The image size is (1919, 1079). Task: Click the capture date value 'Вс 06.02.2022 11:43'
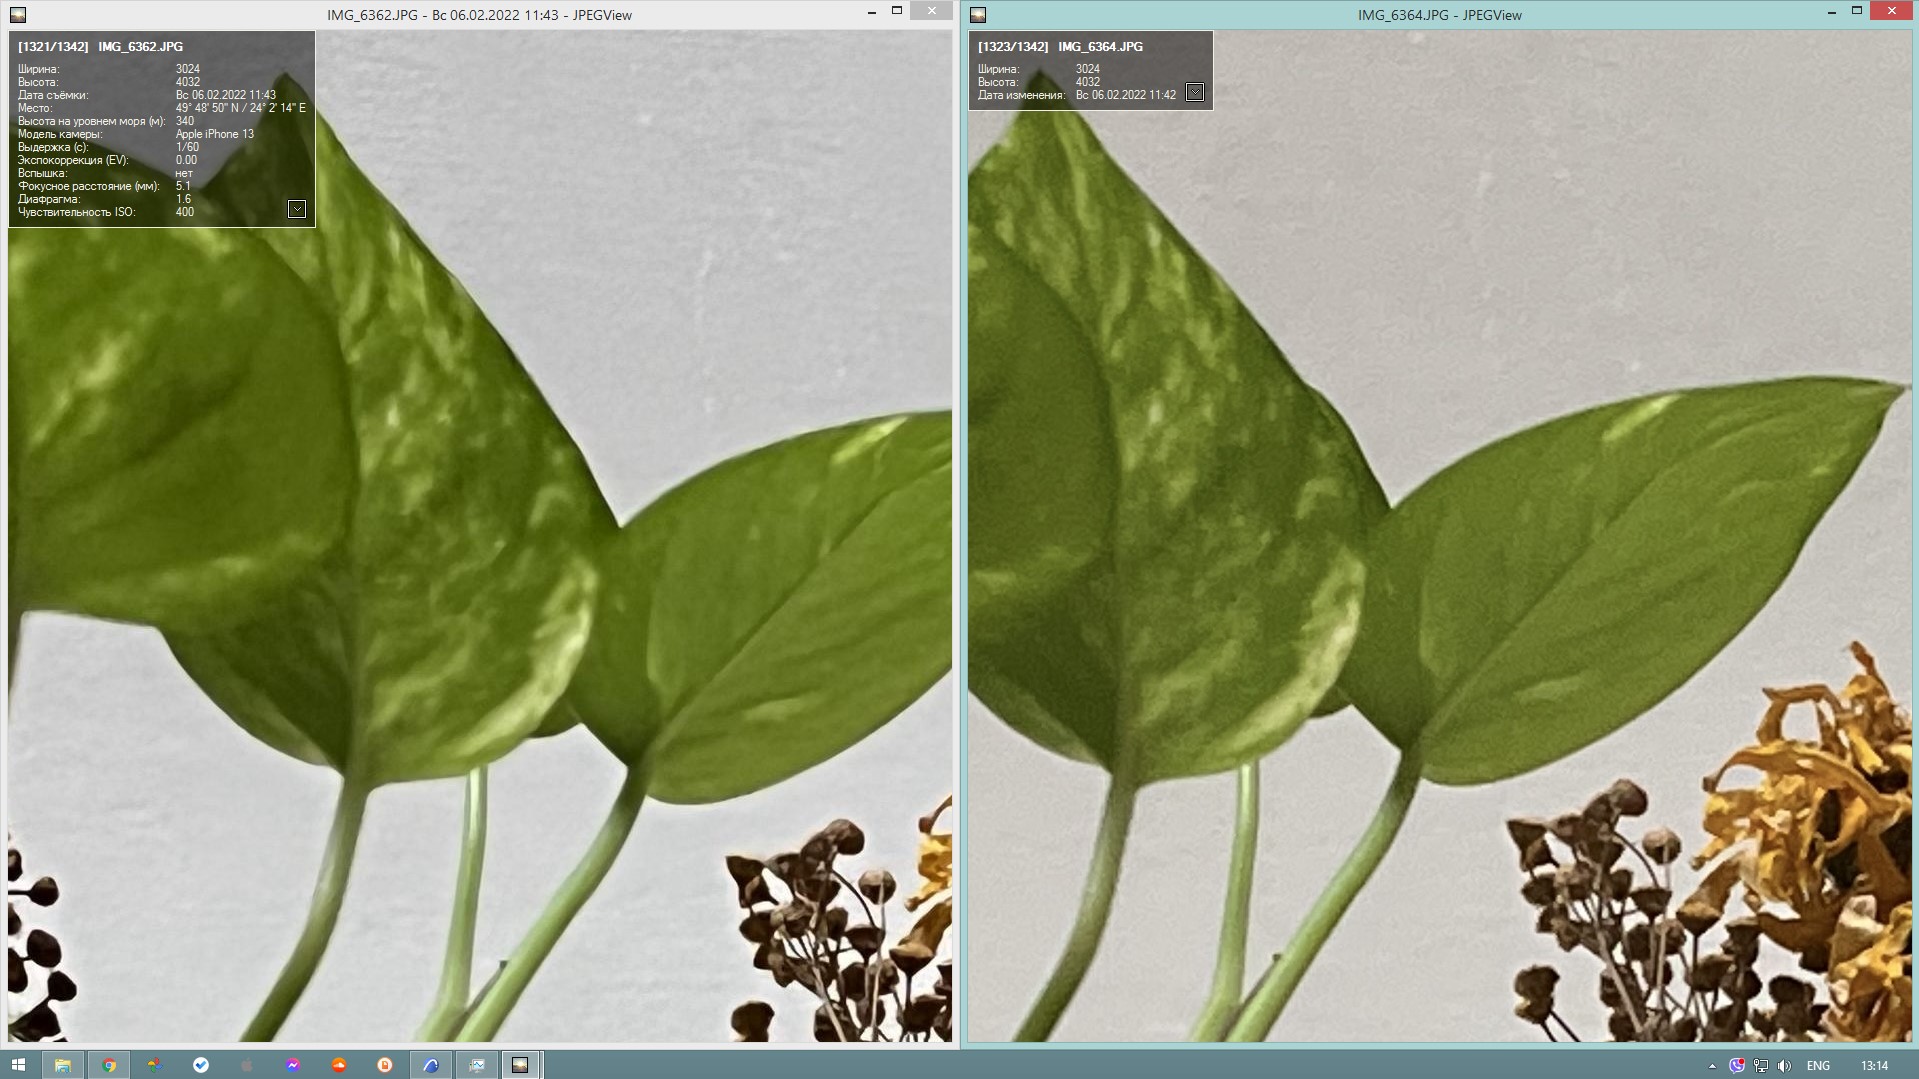[x=226, y=95]
